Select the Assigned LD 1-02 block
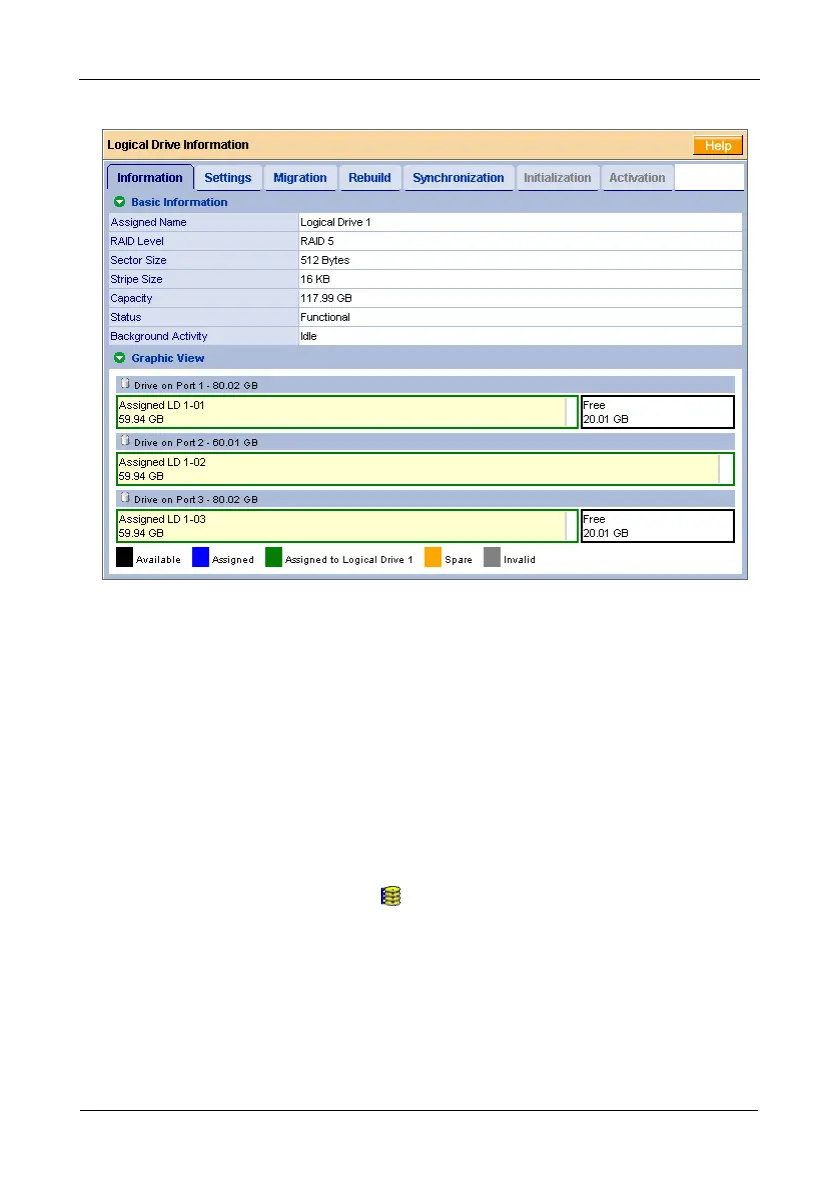 tap(425, 469)
